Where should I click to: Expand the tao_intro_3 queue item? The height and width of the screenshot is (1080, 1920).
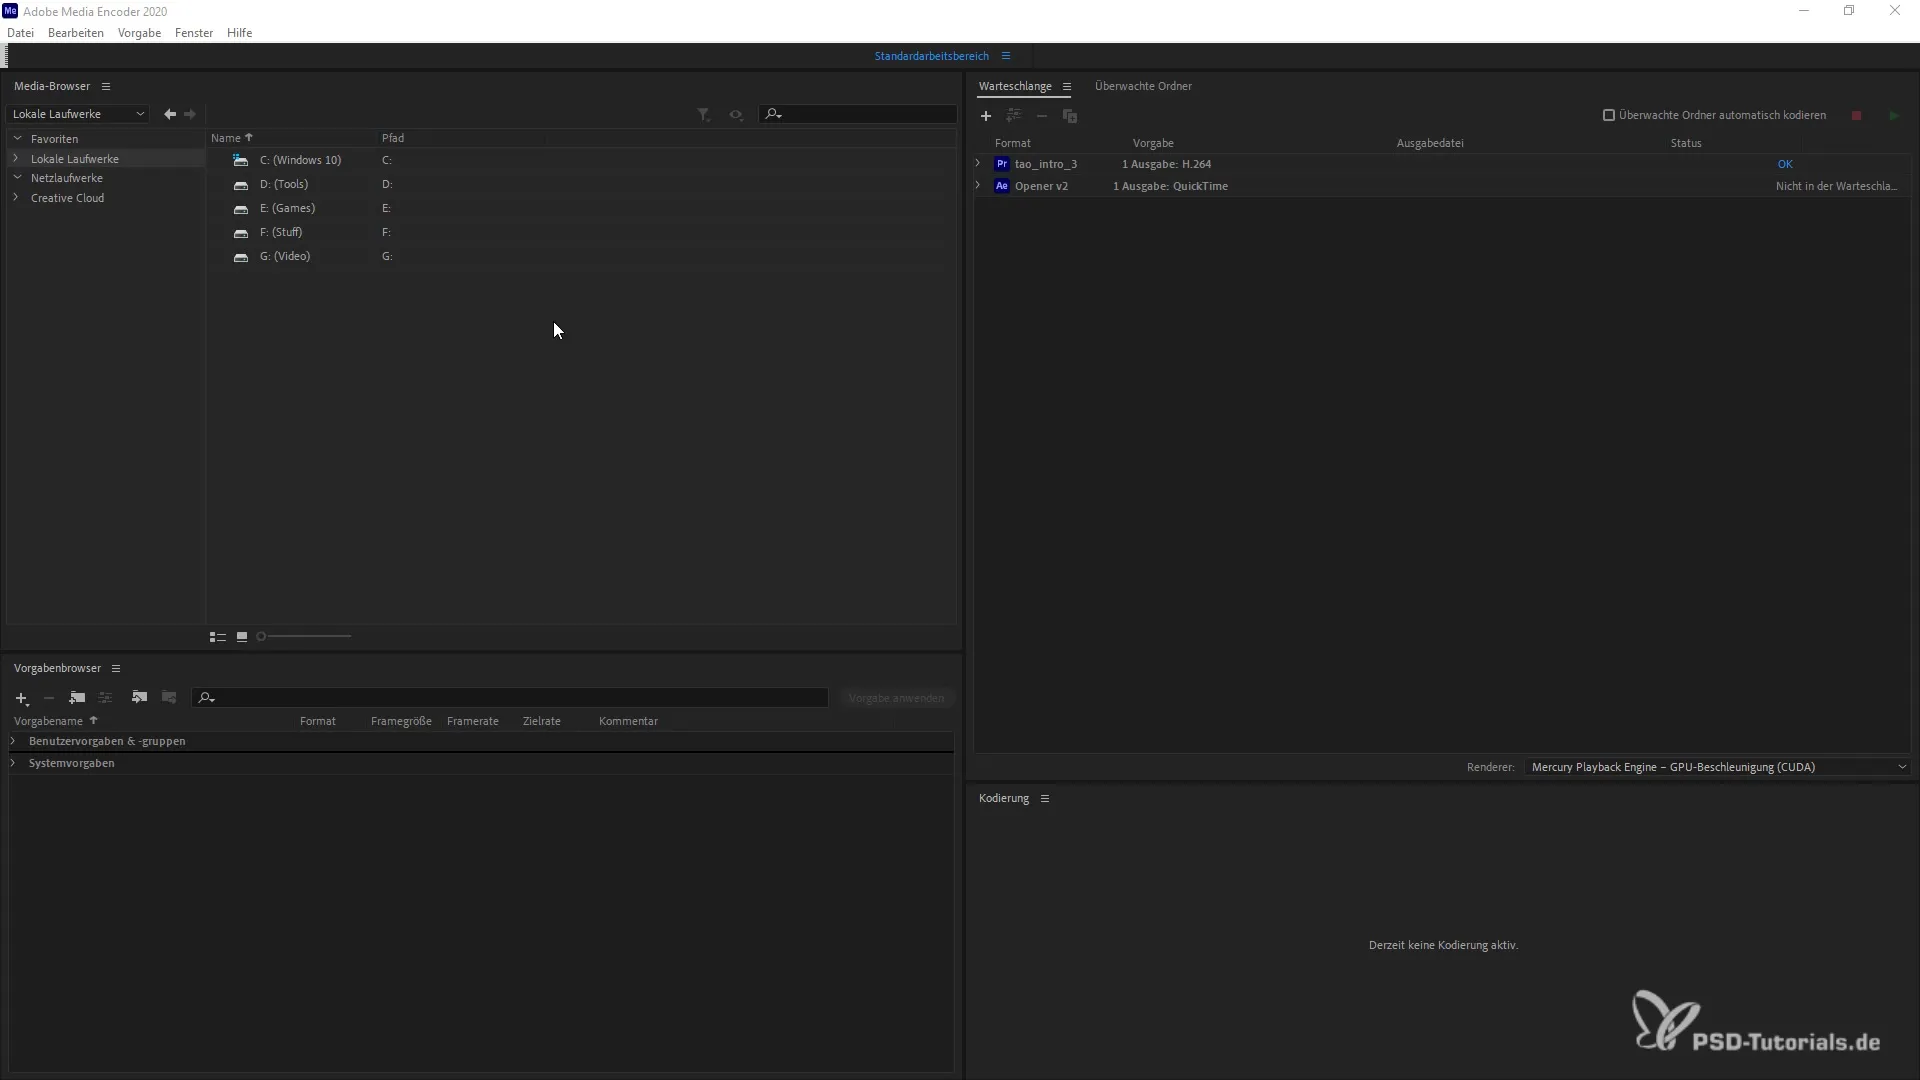tap(979, 164)
